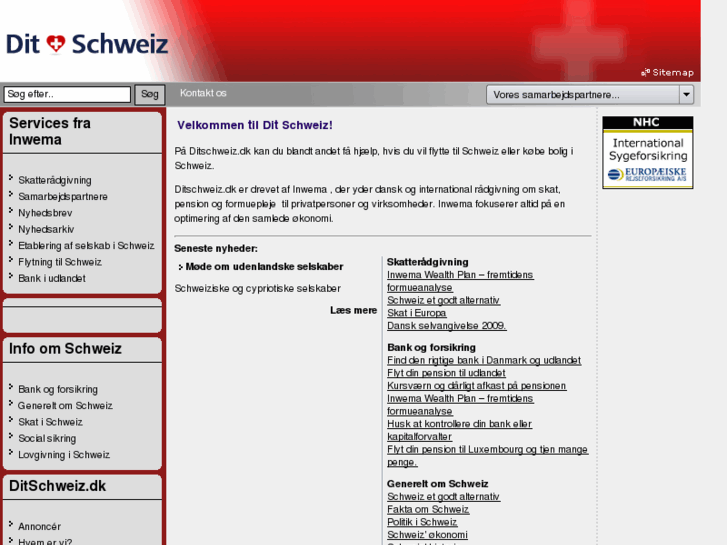Screen dimensions: 727x545
Task: Click Schweiziske og cypriotiske selskaber text
Action: [257, 289]
